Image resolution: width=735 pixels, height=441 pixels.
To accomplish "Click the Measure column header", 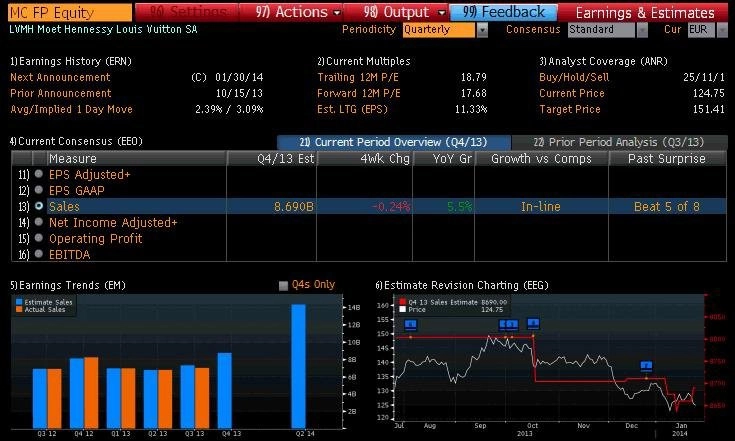I will [x=136, y=158].
